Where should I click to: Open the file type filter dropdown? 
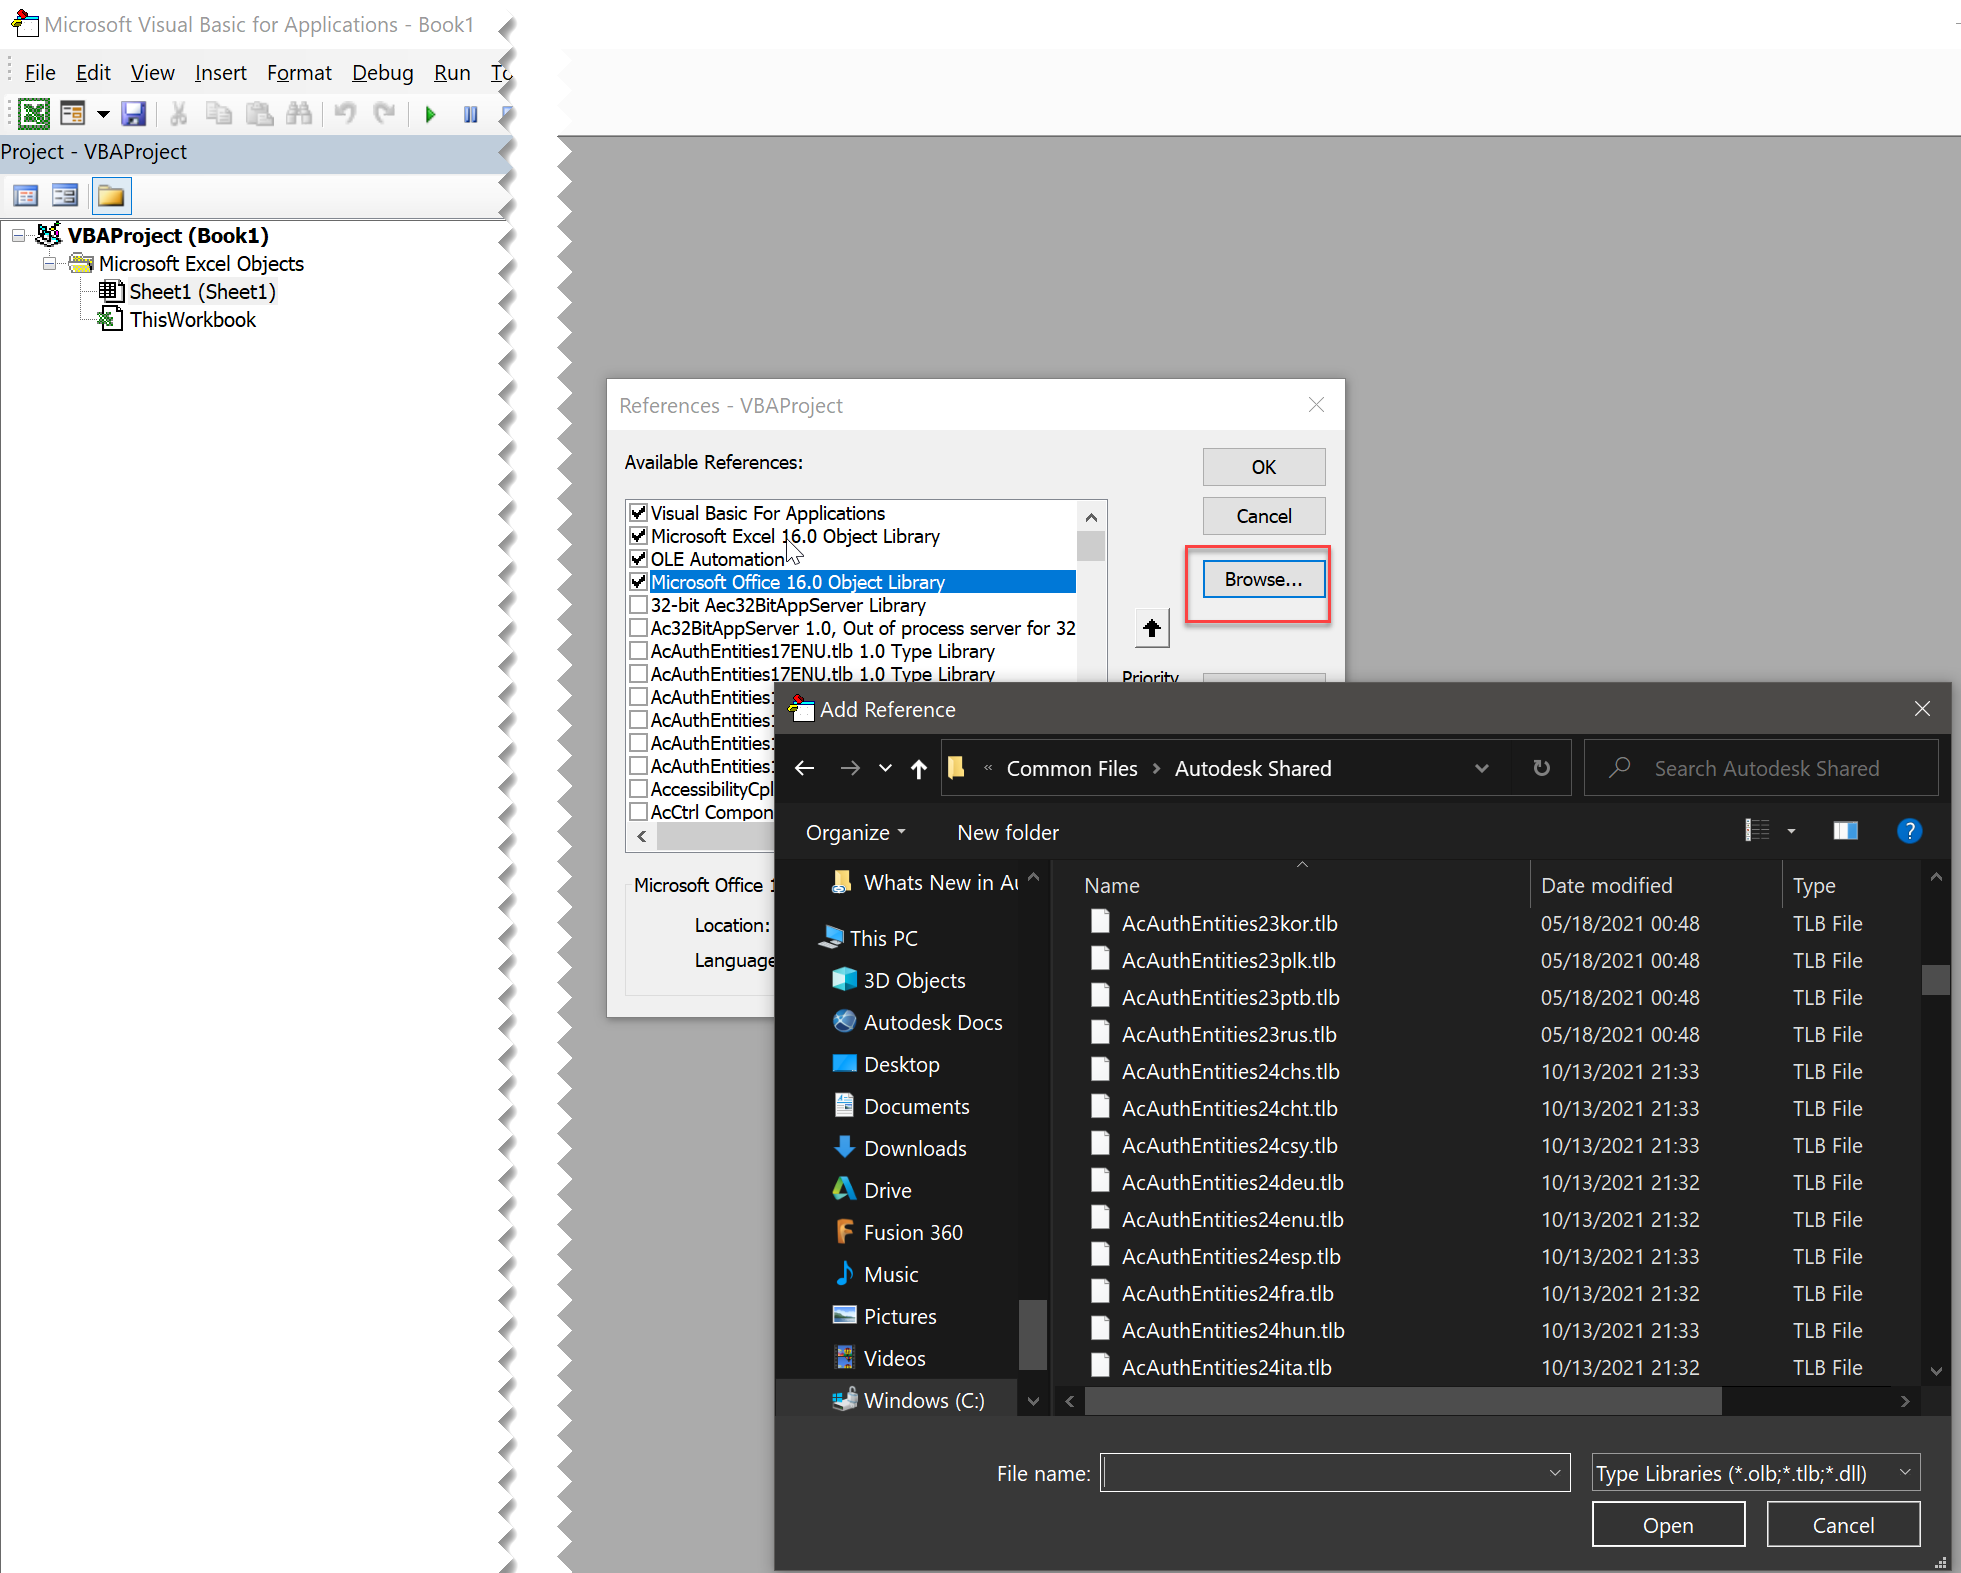(1755, 1473)
